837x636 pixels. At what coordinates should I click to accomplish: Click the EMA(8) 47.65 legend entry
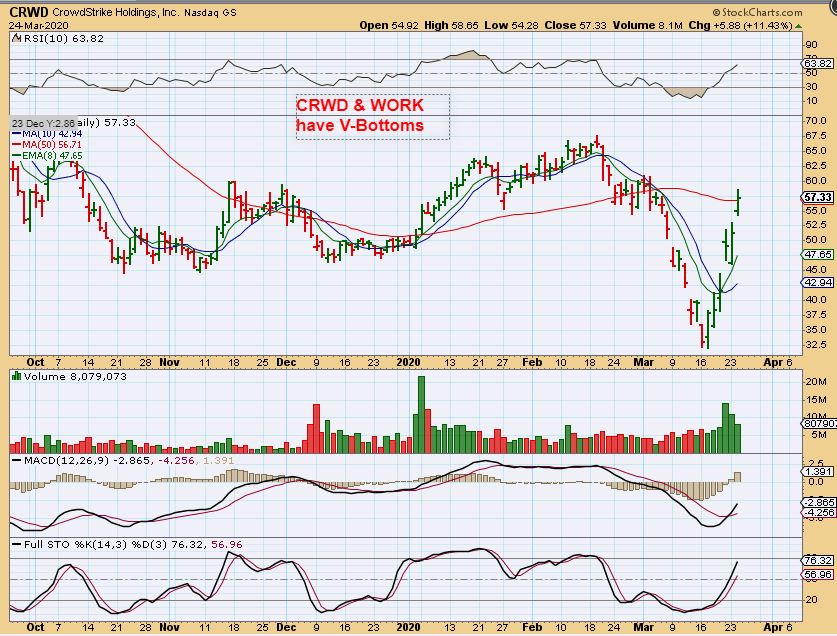click(47, 155)
